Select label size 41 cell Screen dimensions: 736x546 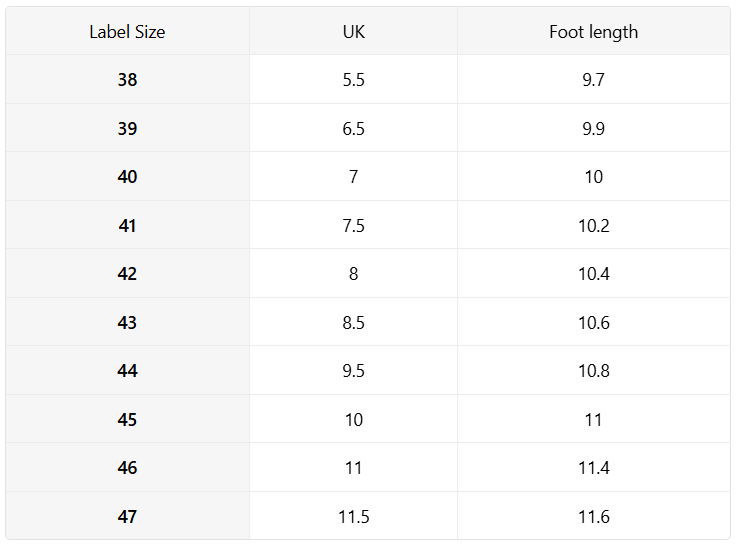[127, 225]
